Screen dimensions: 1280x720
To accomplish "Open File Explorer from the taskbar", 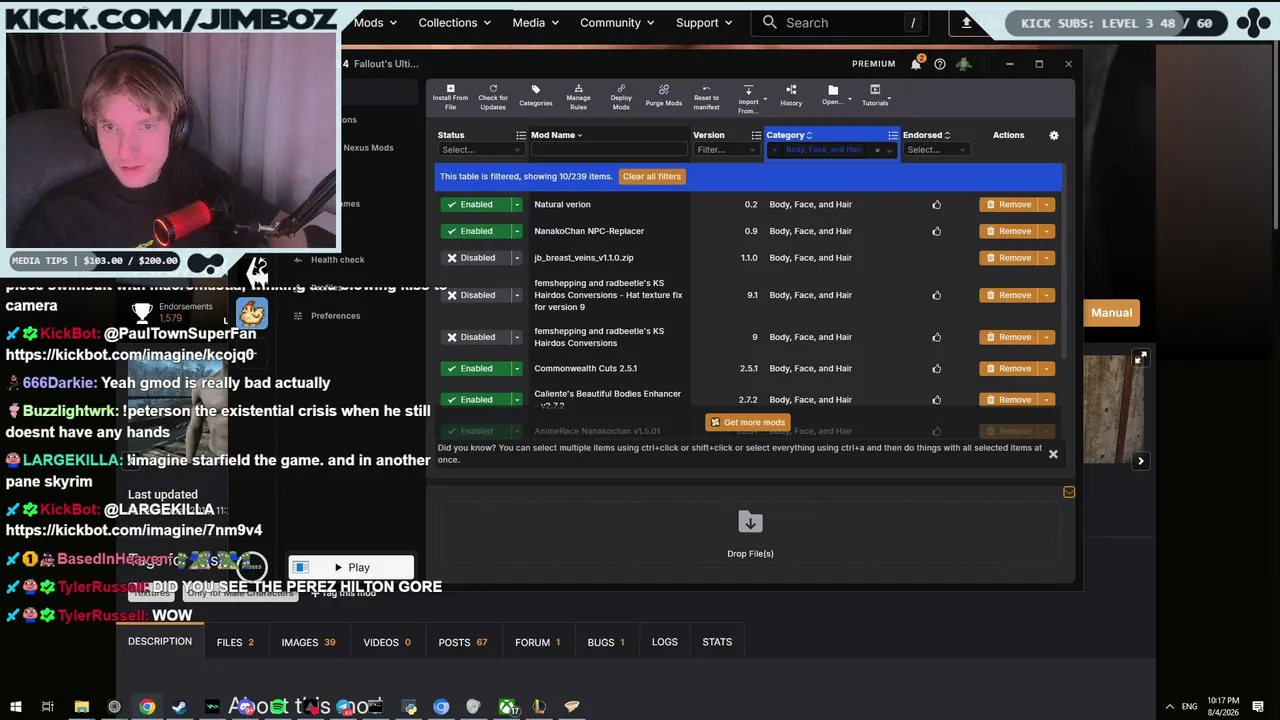I will [x=82, y=707].
